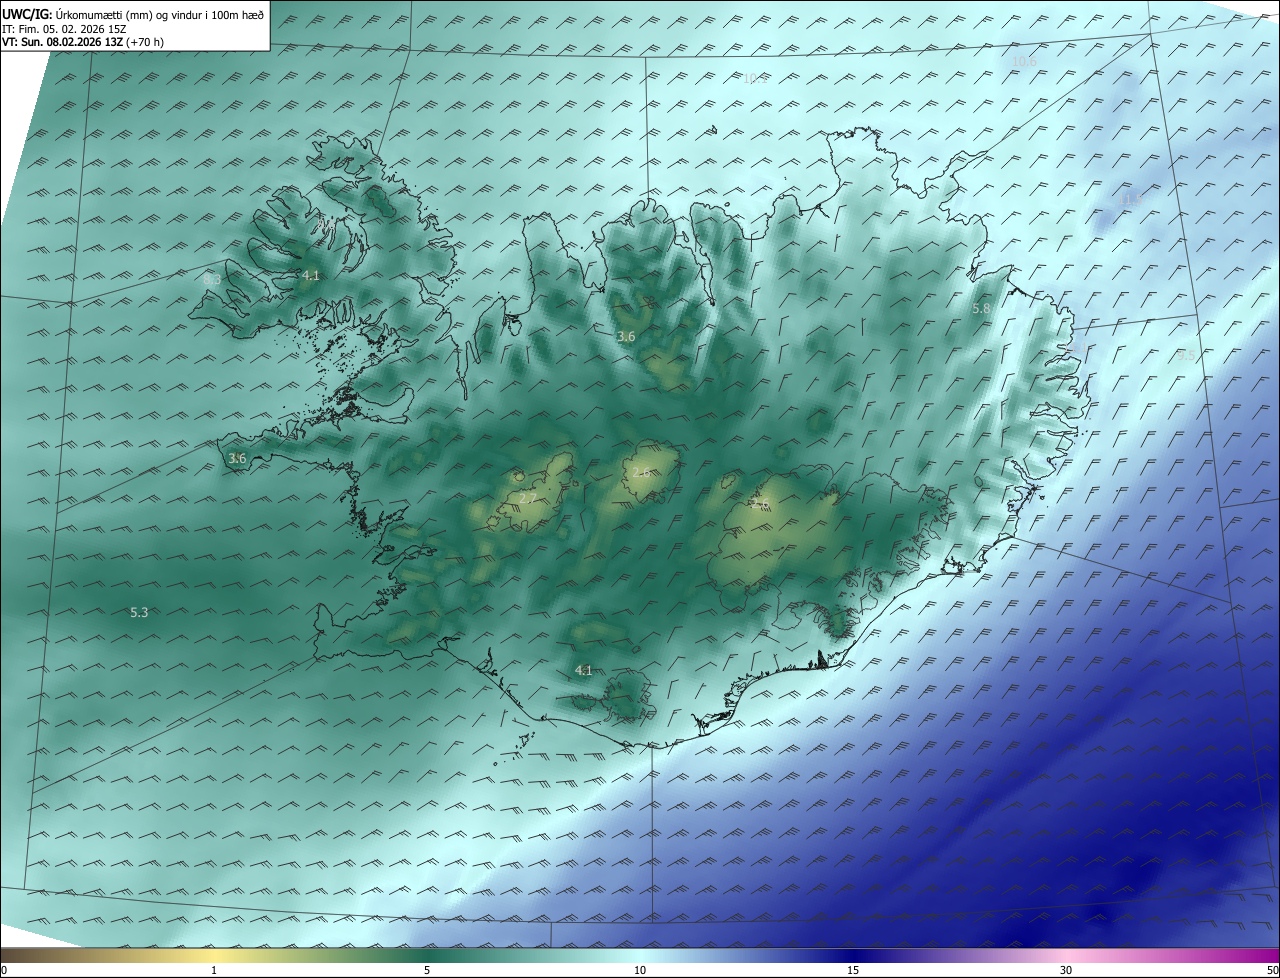Click the '0' label on the color scale
This screenshot has height=978, width=1280.
click(4, 970)
